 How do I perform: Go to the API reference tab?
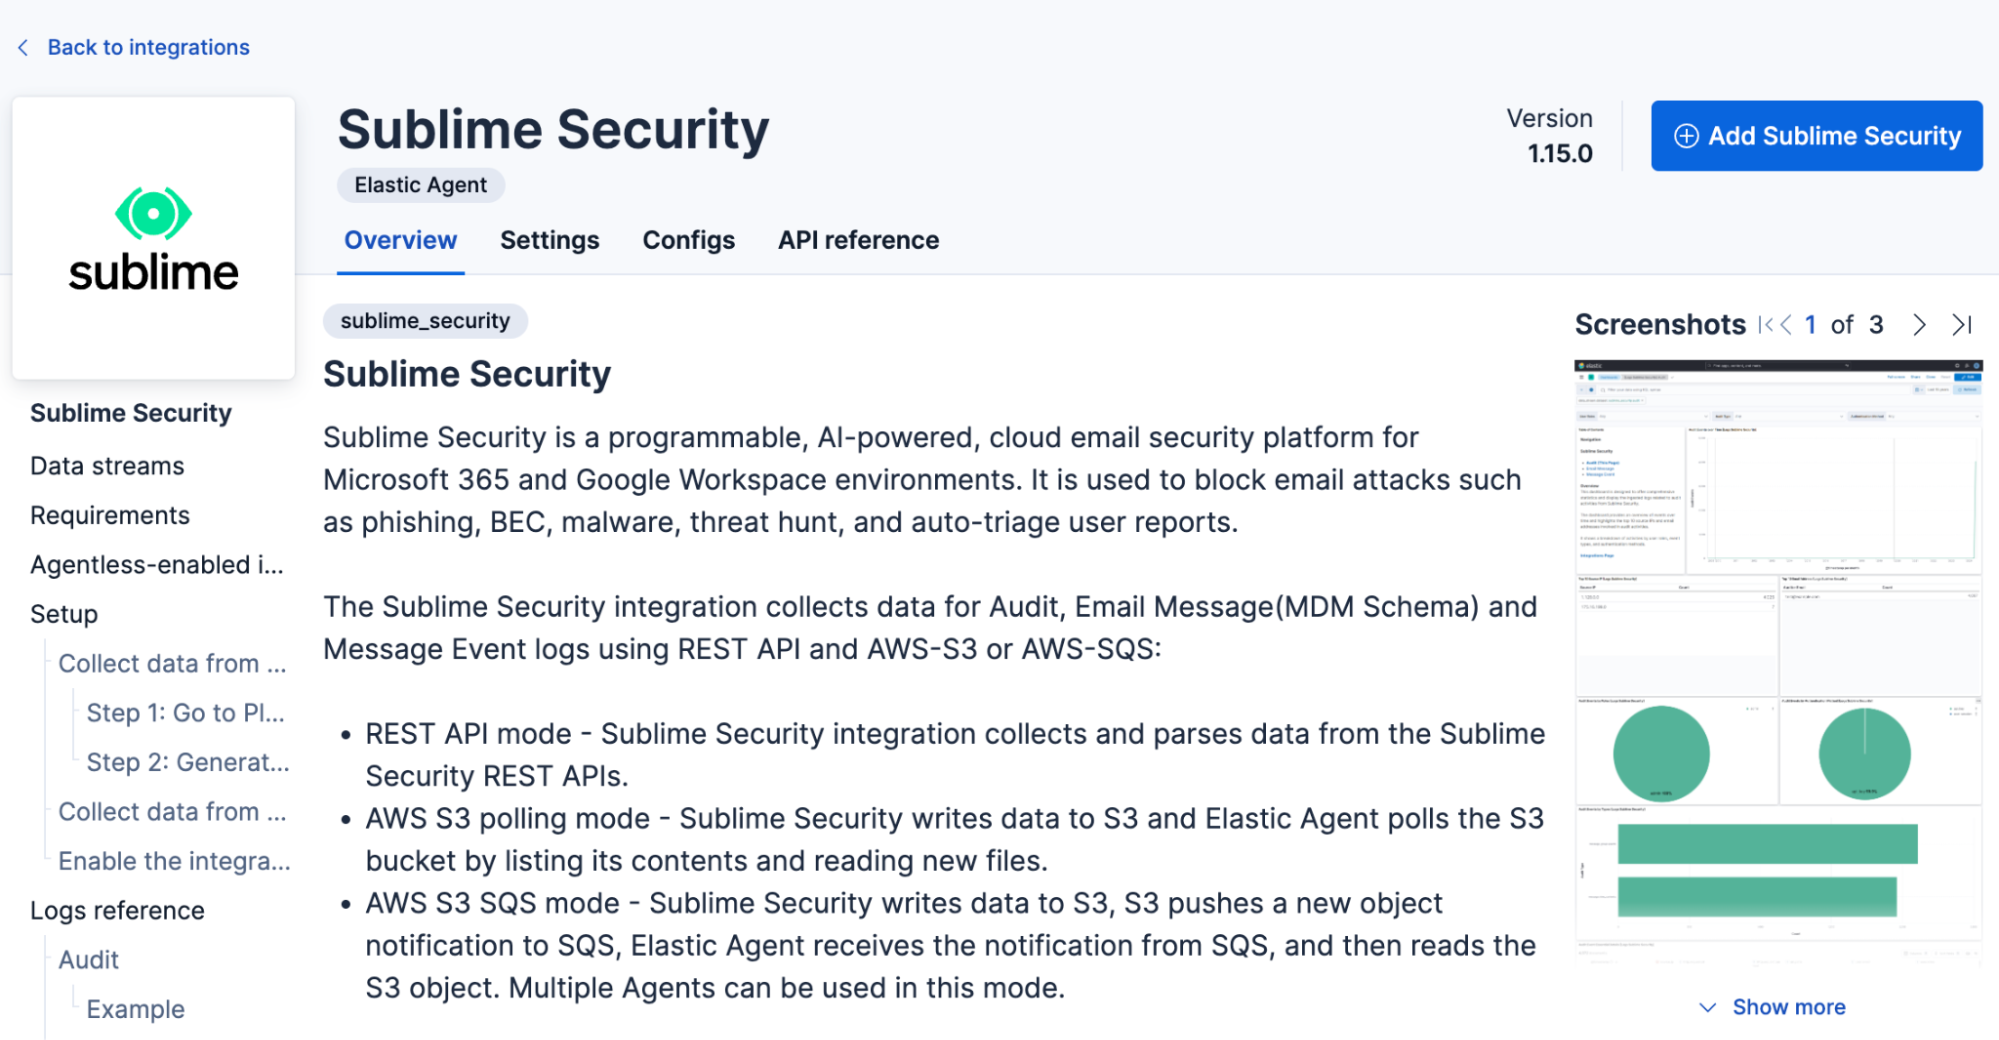(858, 240)
